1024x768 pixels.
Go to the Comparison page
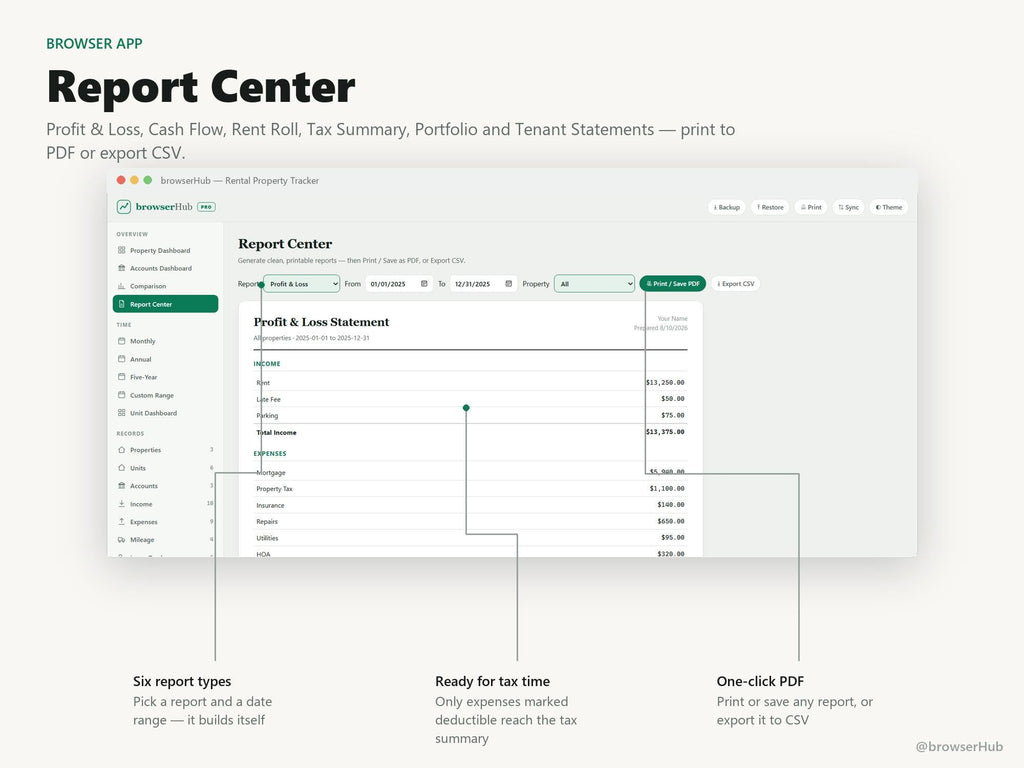(x=165, y=286)
